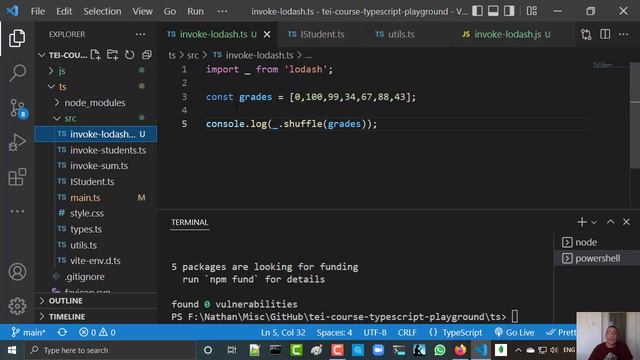Open the File menu

38,11
